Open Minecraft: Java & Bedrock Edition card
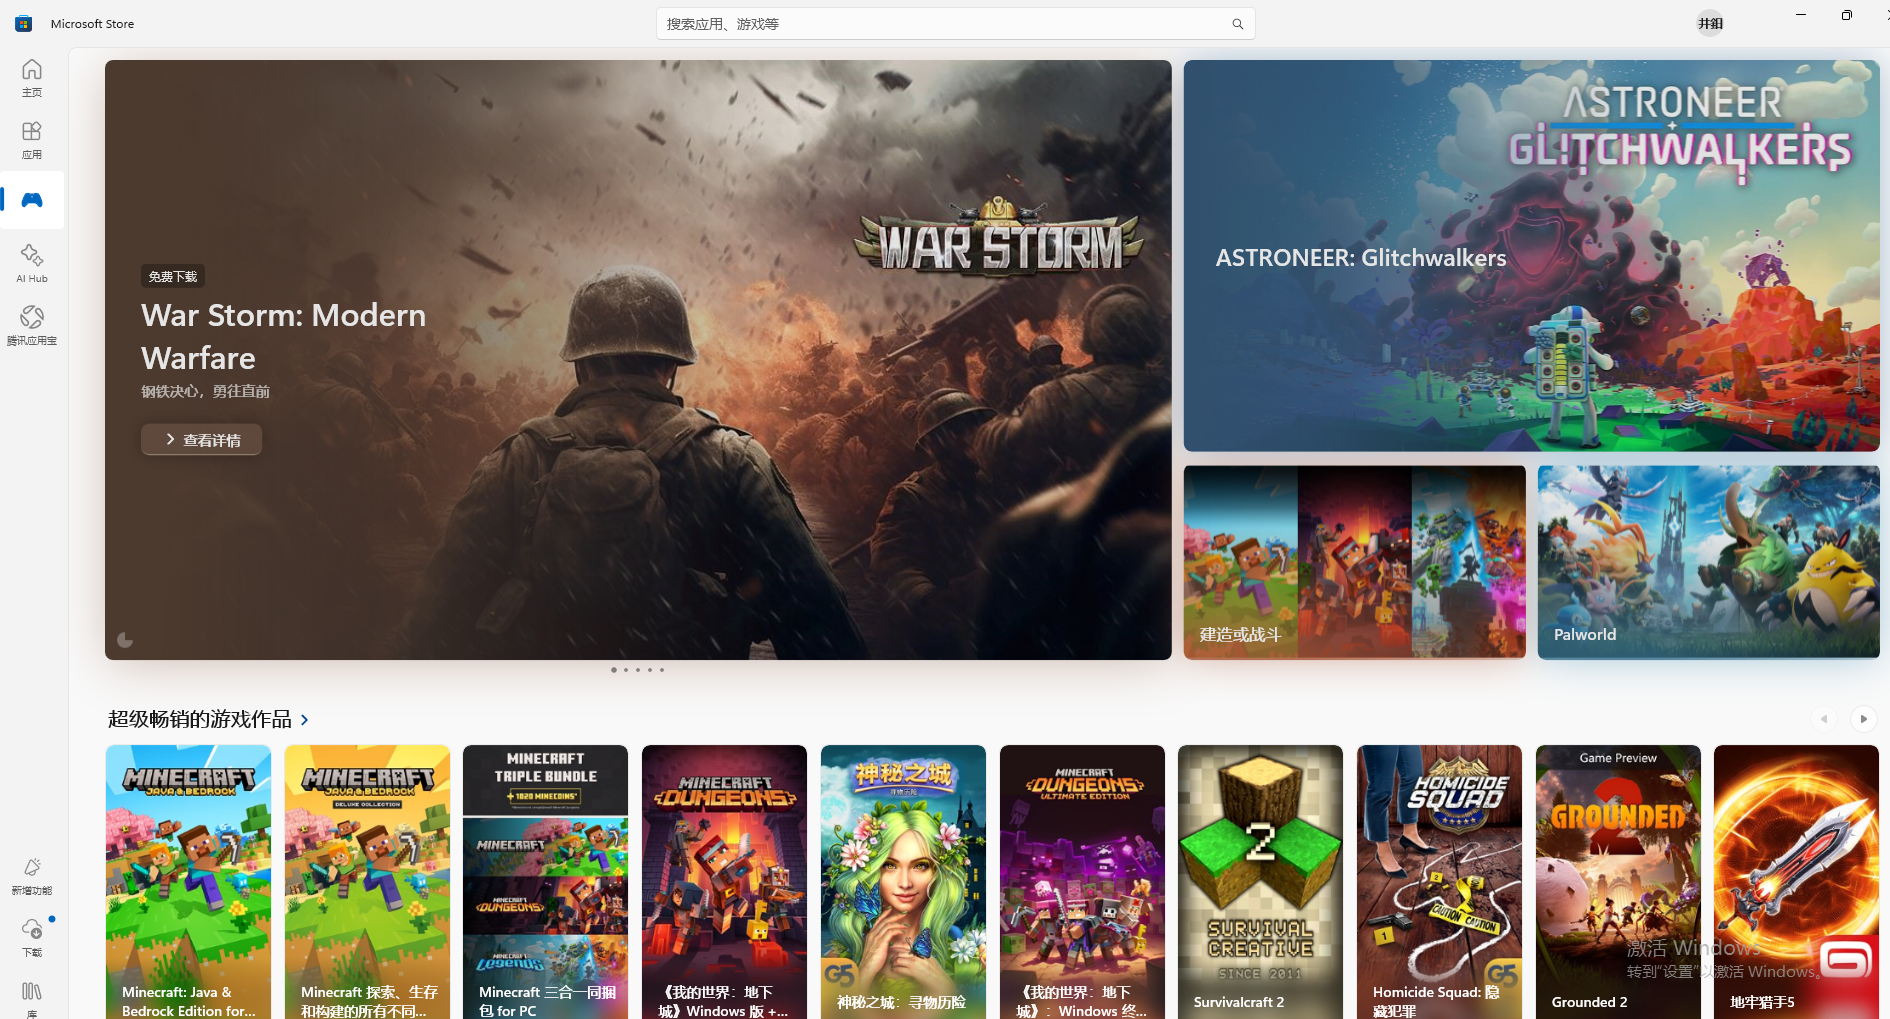This screenshot has height=1019, width=1890. (188, 882)
